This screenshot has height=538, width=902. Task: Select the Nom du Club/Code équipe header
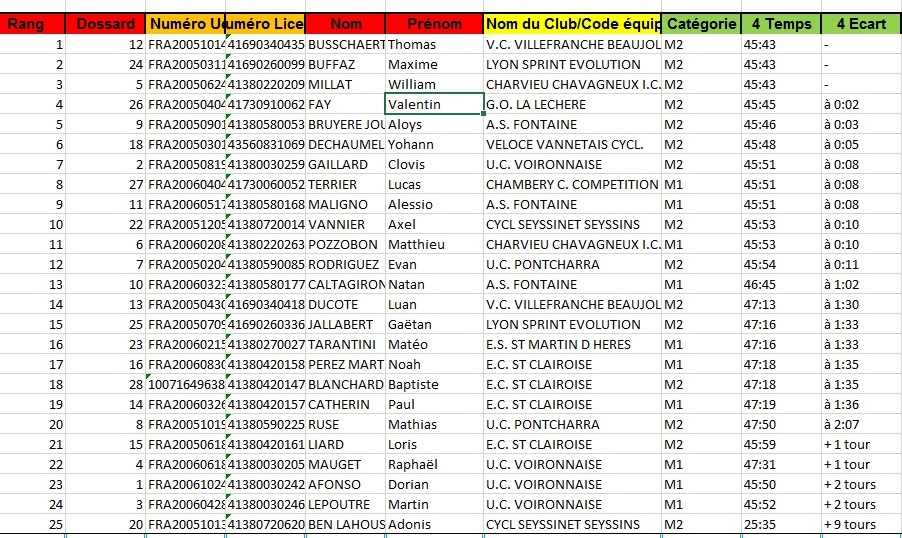[572, 24]
